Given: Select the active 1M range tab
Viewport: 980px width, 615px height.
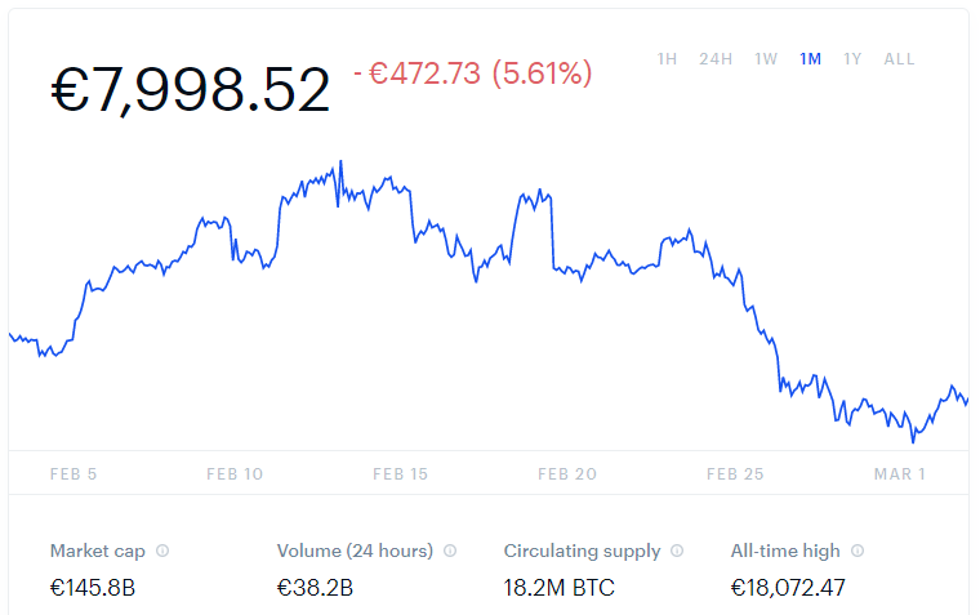Looking at the screenshot, I should pyautogui.click(x=811, y=59).
